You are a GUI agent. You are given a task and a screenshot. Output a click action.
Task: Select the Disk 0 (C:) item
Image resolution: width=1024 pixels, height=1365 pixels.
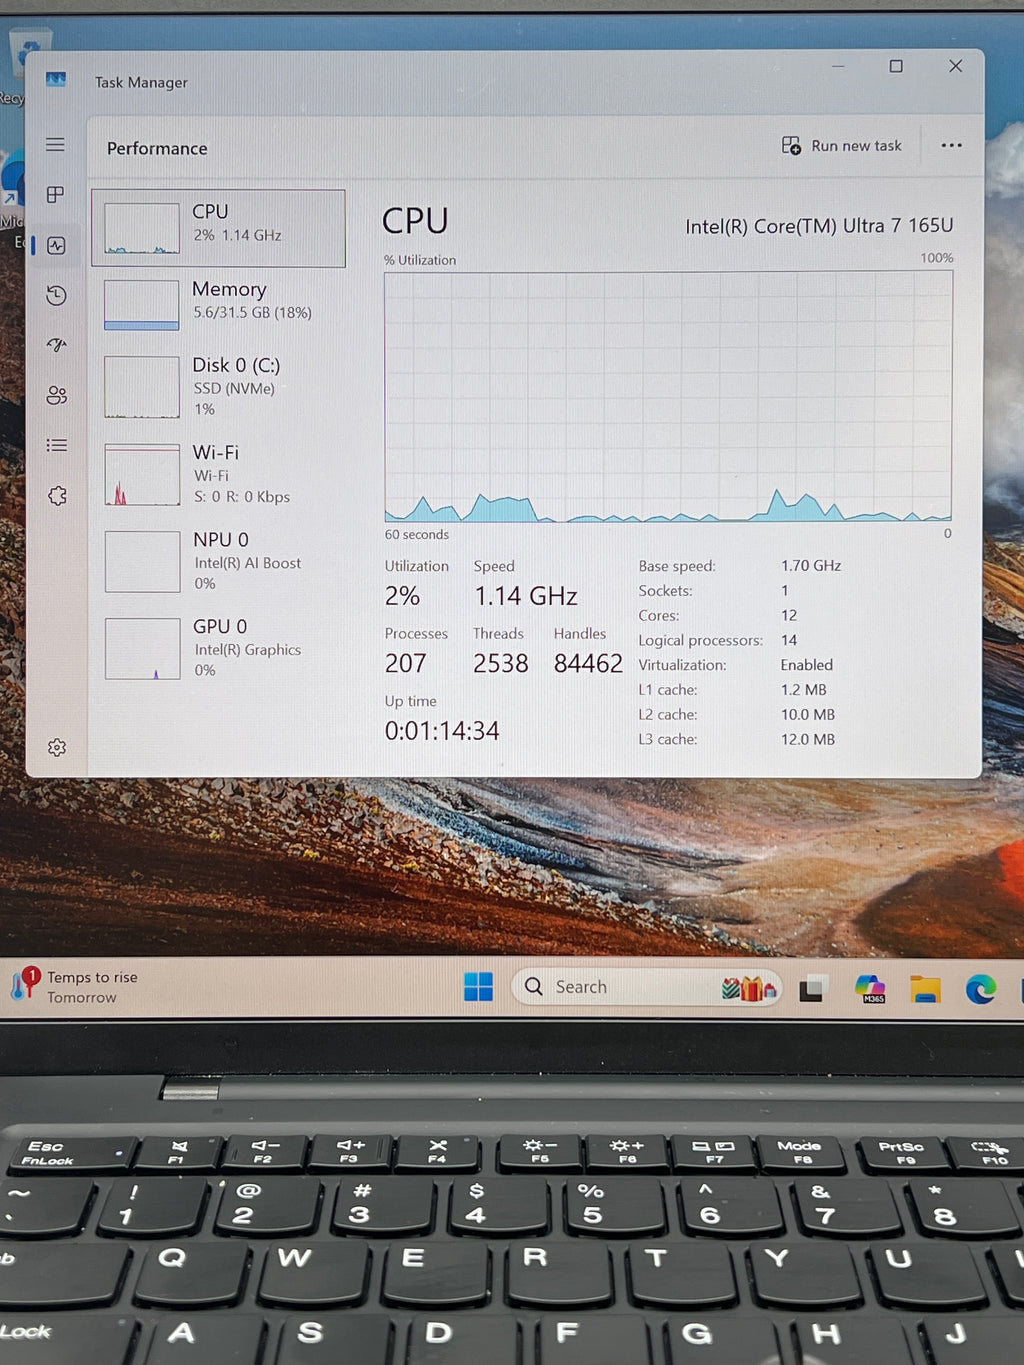[218, 386]
